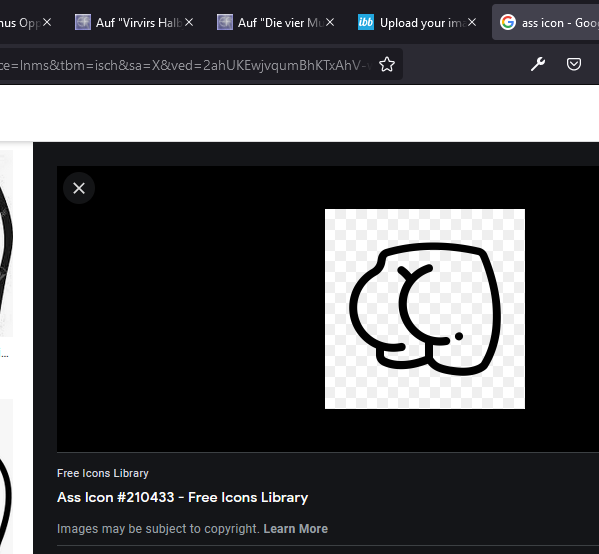Viewport: 599px width, 554px height.
Task: Switch to the Upload your image tab
Action: tap(418, 23)
